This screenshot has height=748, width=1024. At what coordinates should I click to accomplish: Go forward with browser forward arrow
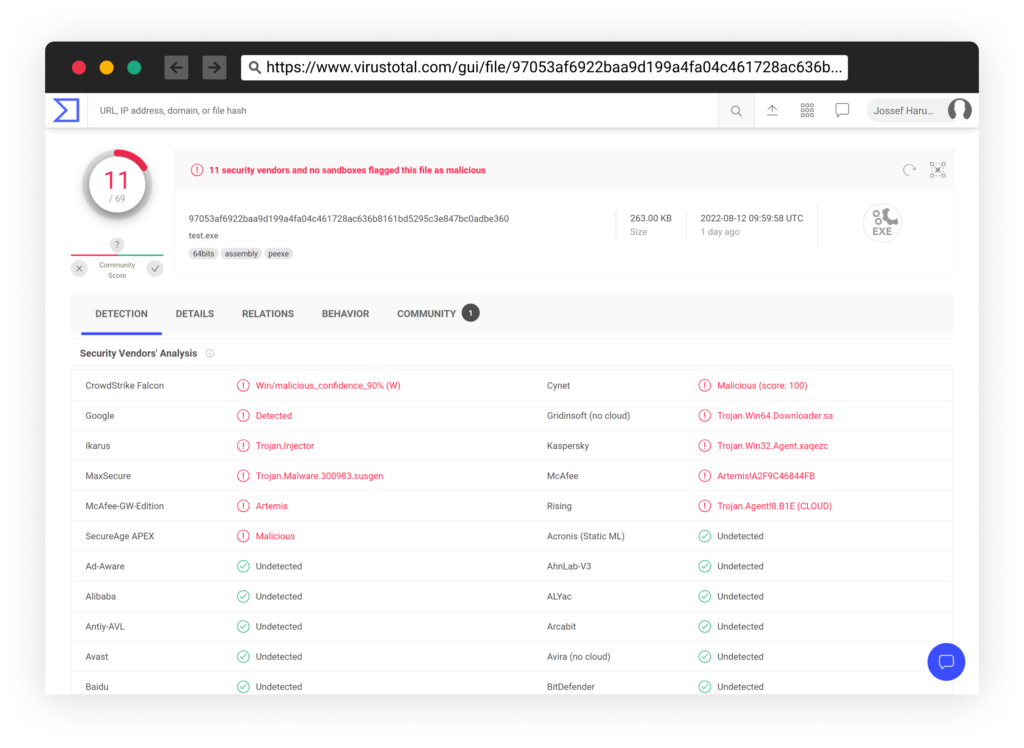(214, 67)
